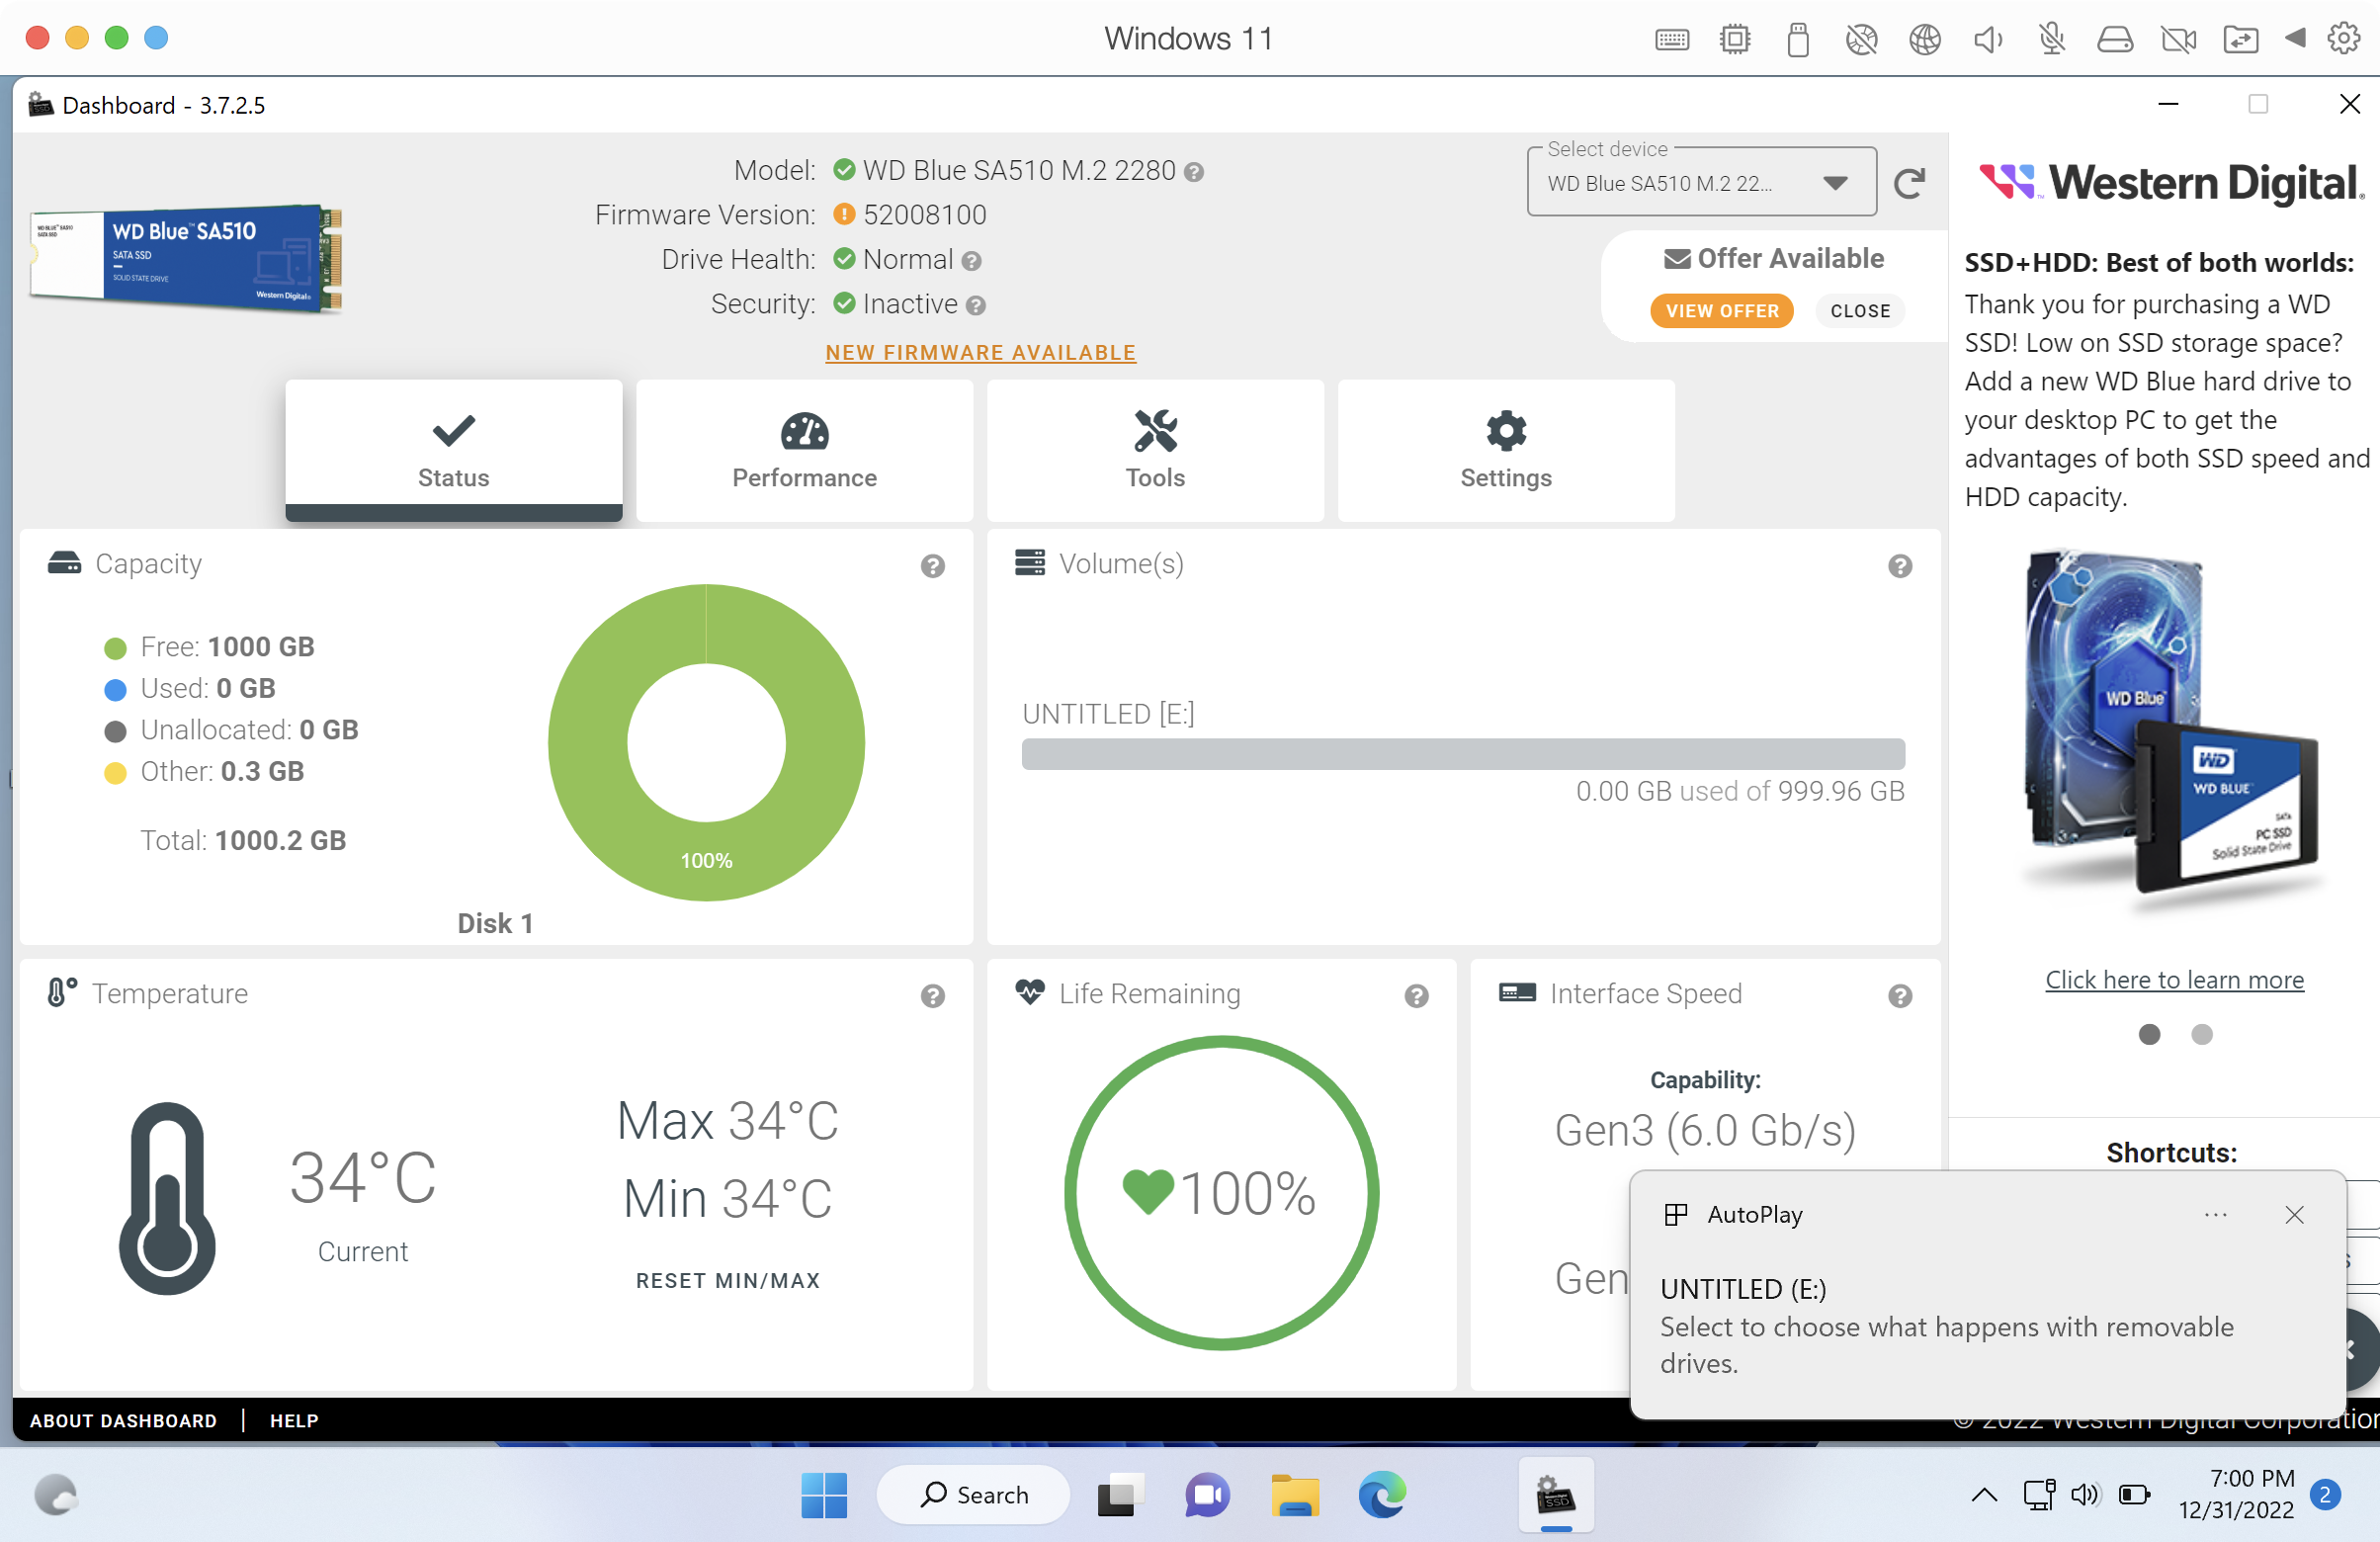Open the notification count badge

click(x=2325, y=1496)
